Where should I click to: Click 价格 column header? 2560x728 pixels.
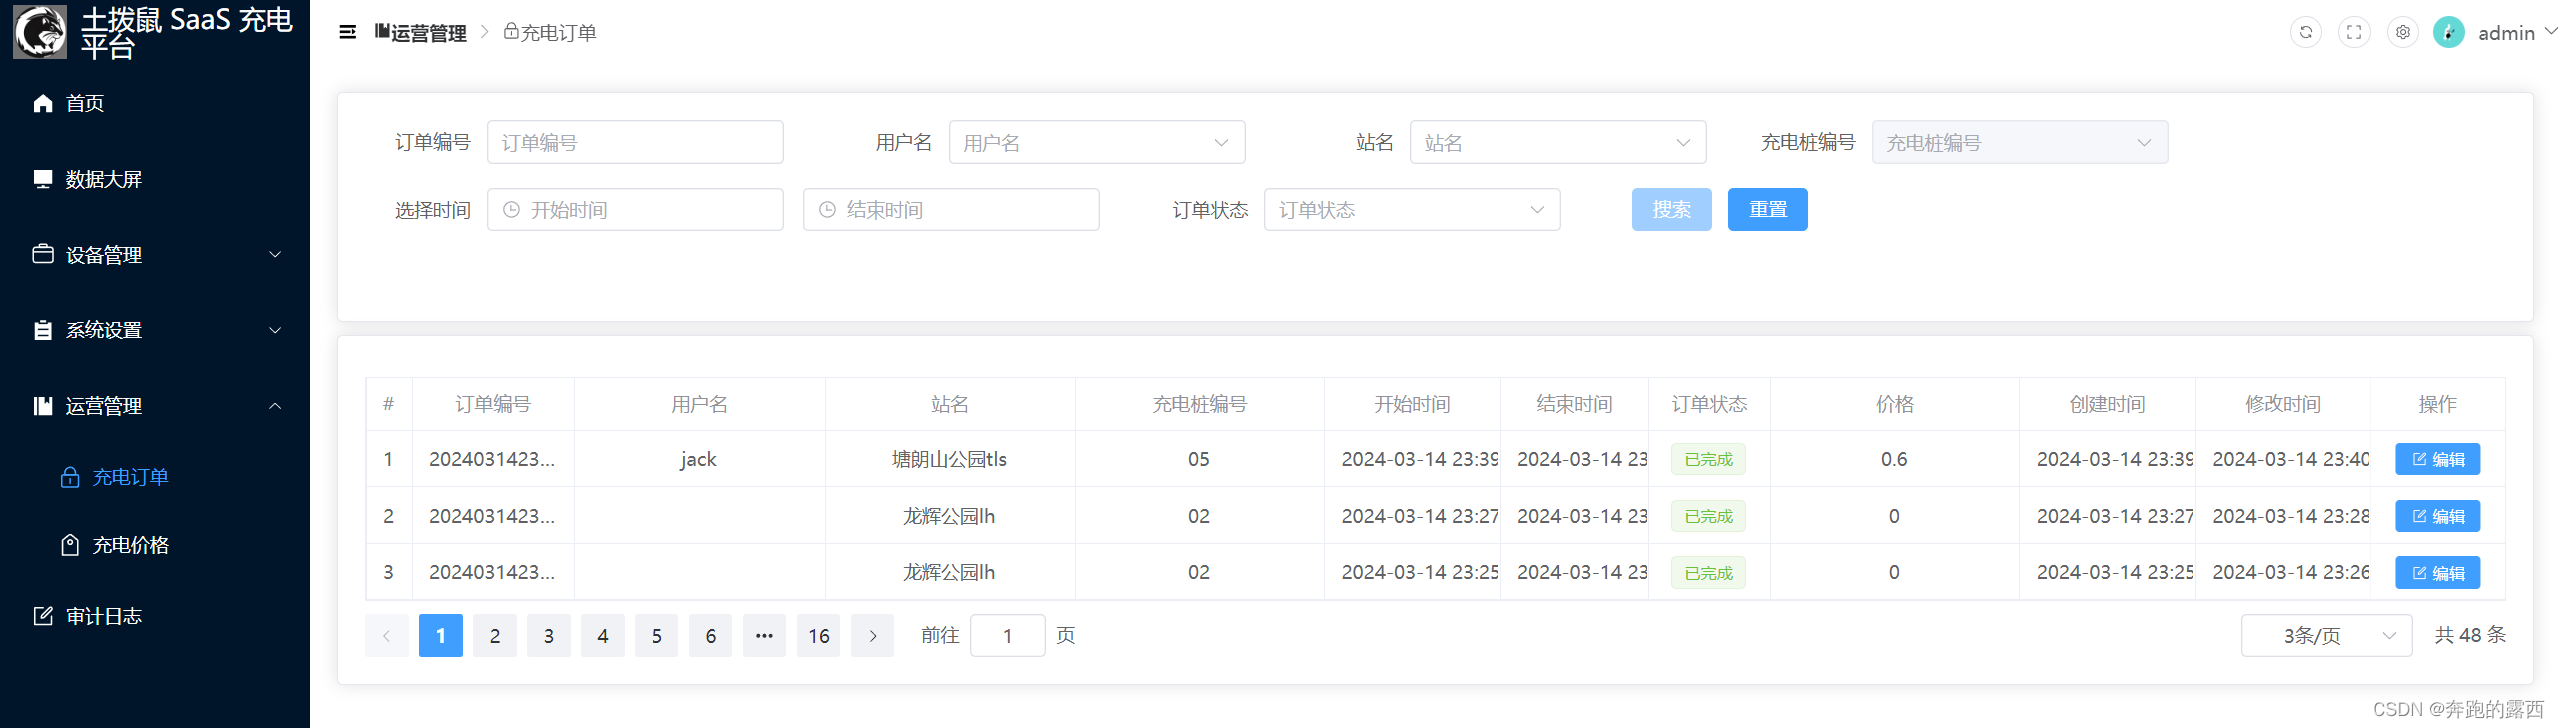pyautogui.click(x=1895, y=404)
